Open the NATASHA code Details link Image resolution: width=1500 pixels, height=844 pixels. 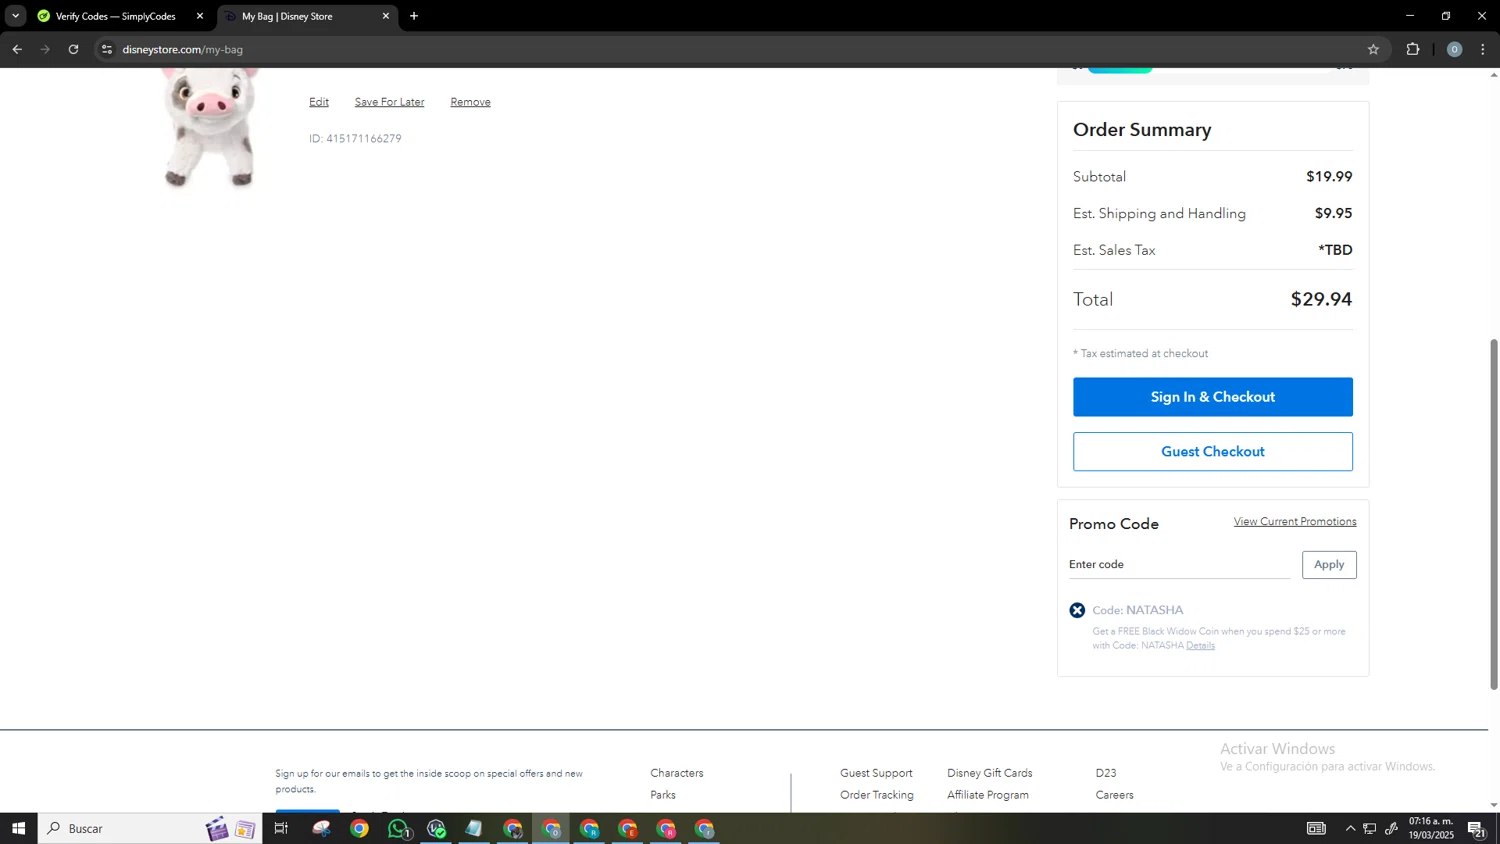1200,645
